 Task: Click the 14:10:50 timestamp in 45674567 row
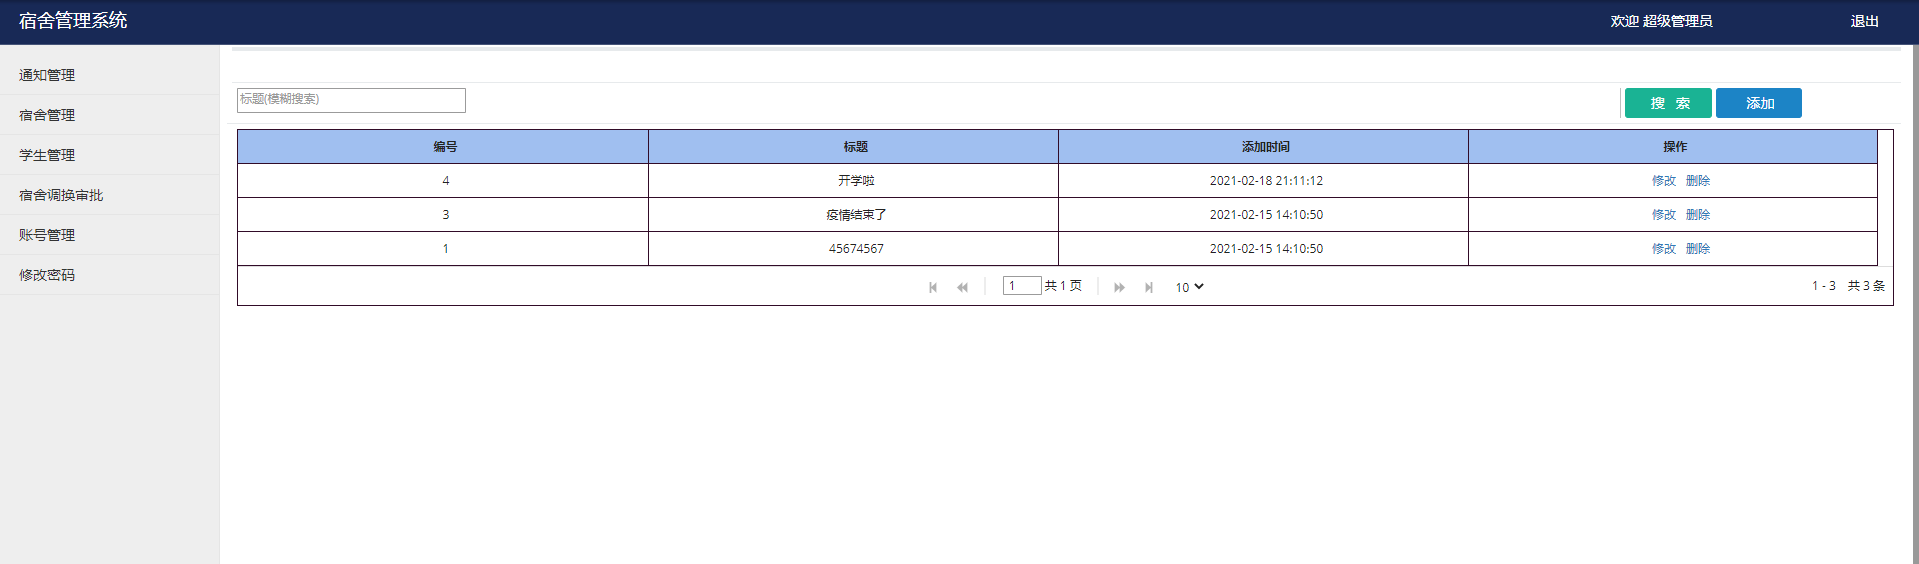[x=1263, y=249]
